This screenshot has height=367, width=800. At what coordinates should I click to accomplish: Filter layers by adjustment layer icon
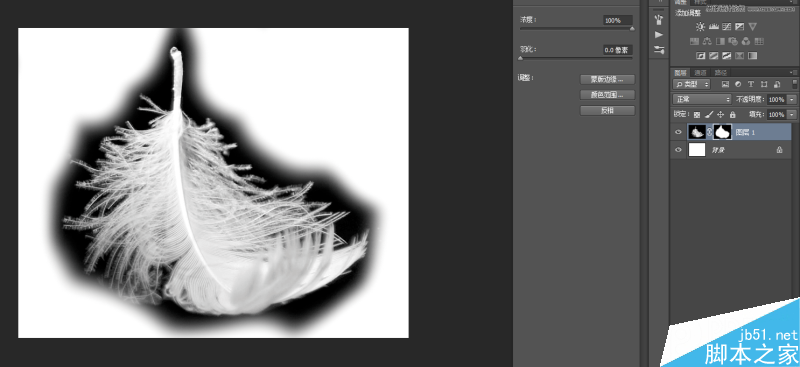point(738,84)
